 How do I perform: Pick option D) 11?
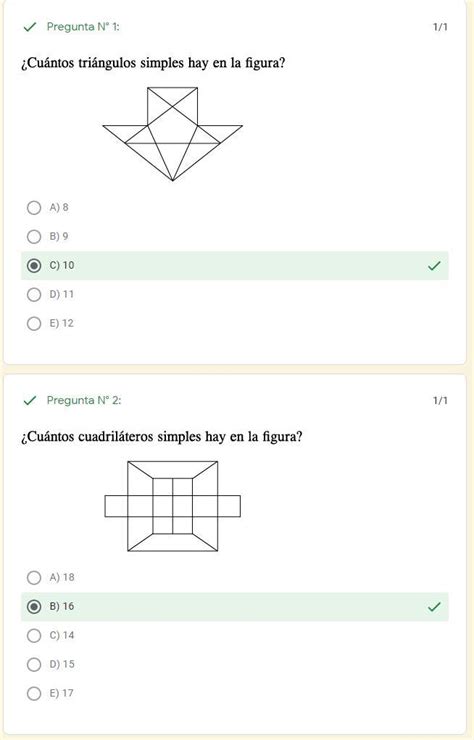pos(34,294)
